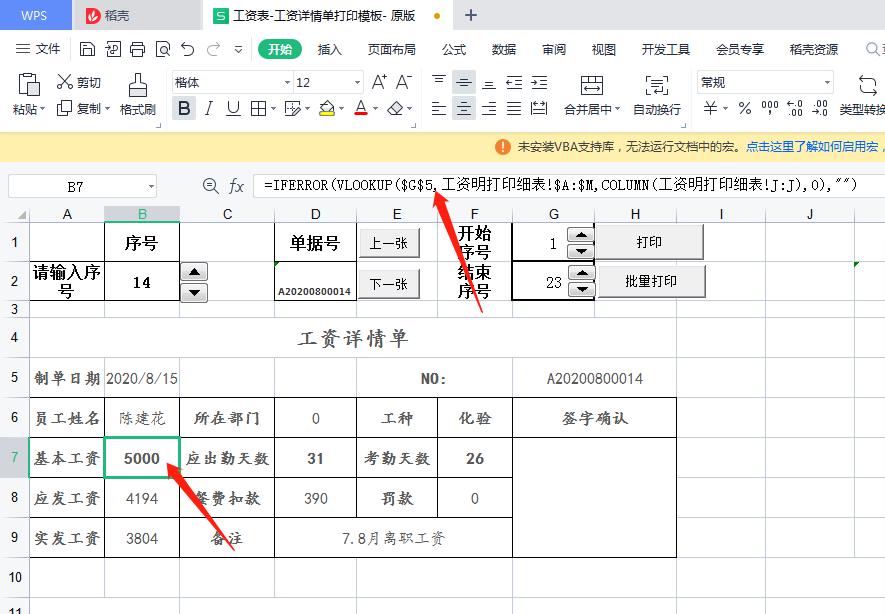This screenshot has height=614, width=885.
Task: Click the Clear format eraser icon
Action: 396,108
